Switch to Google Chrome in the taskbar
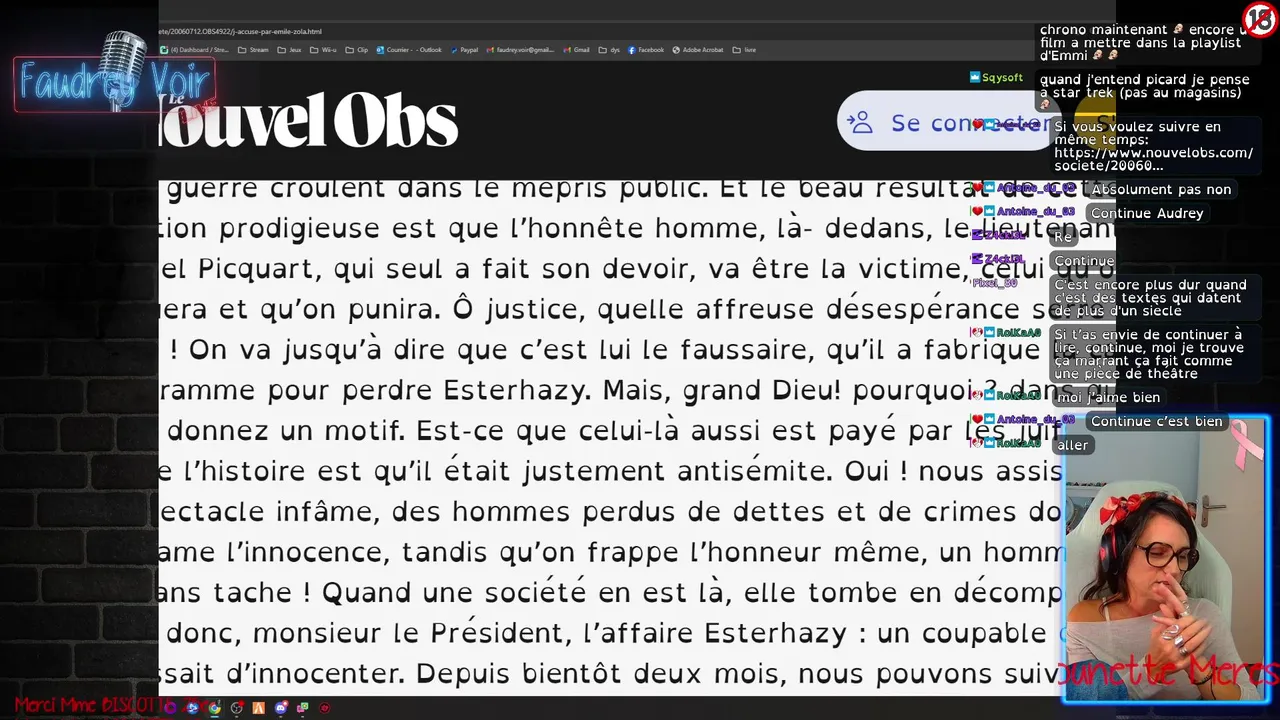Screen dimensions: 1280x720 215,708
